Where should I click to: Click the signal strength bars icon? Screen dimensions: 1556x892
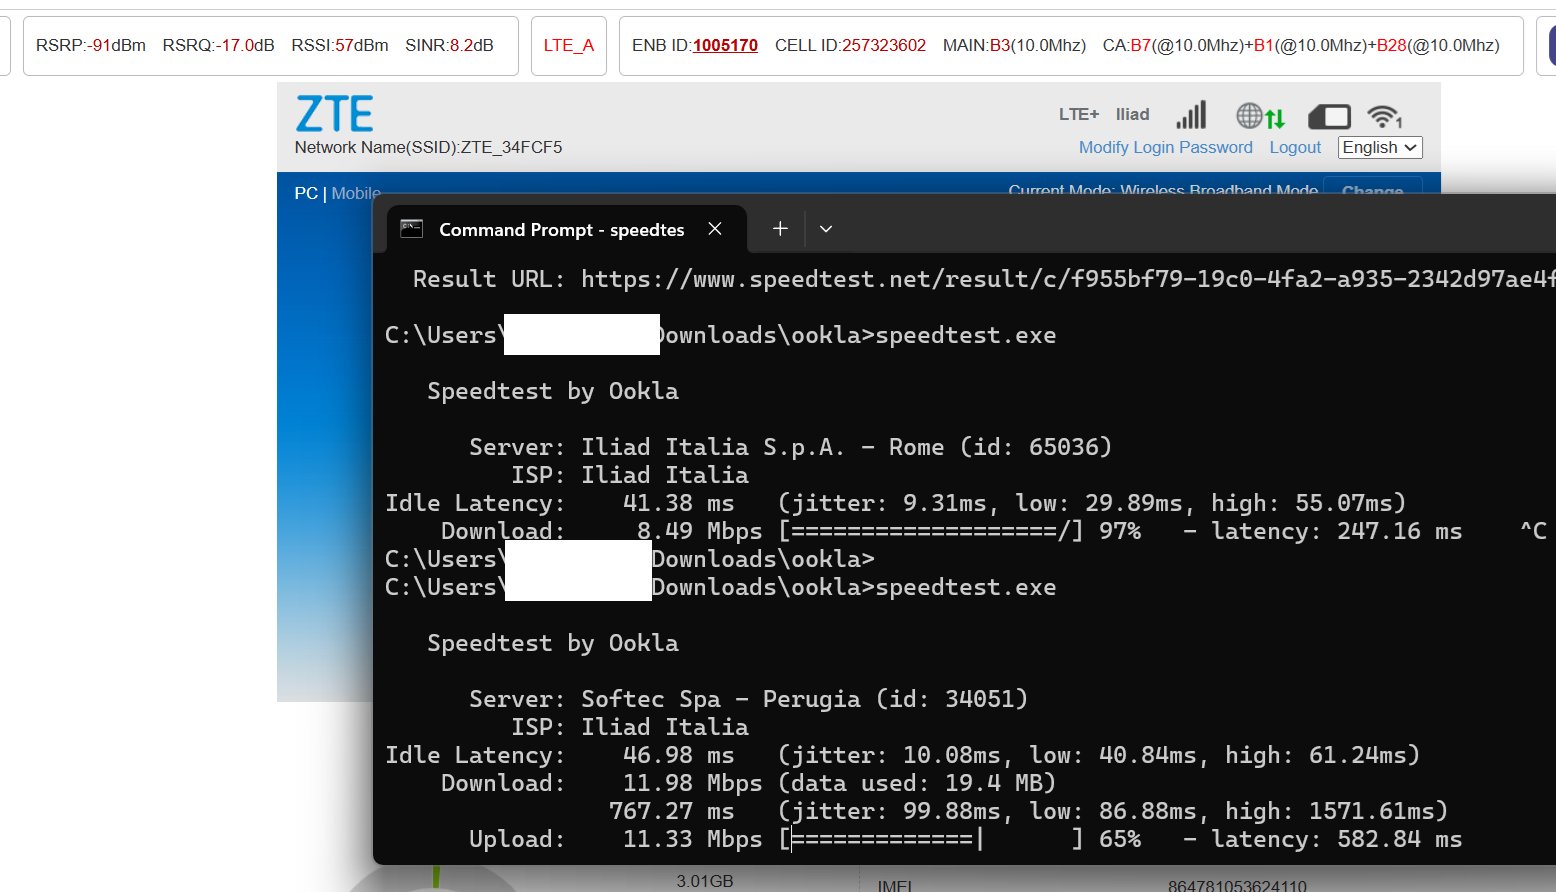pos(1191,115)
